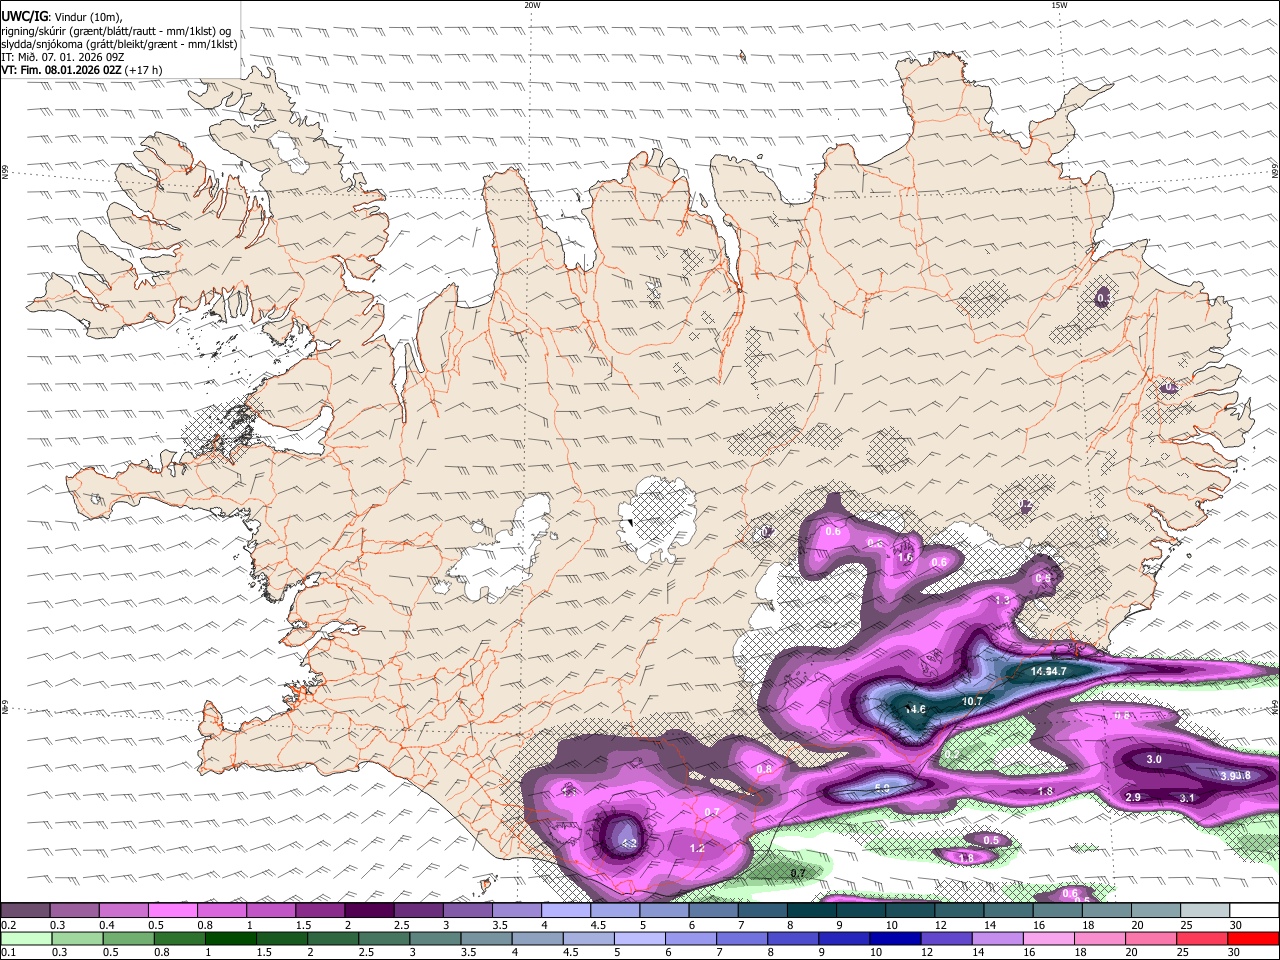Screen dimensions: 1280x960
Task: Click the Hofsjökull glacier white patch, central Iceland
Action: pos(657,518)
